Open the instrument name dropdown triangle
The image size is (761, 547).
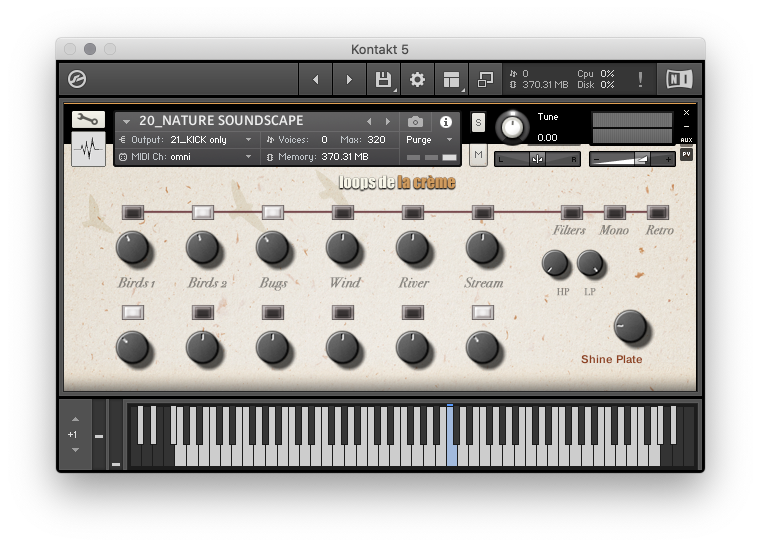[x=126, y=121]
